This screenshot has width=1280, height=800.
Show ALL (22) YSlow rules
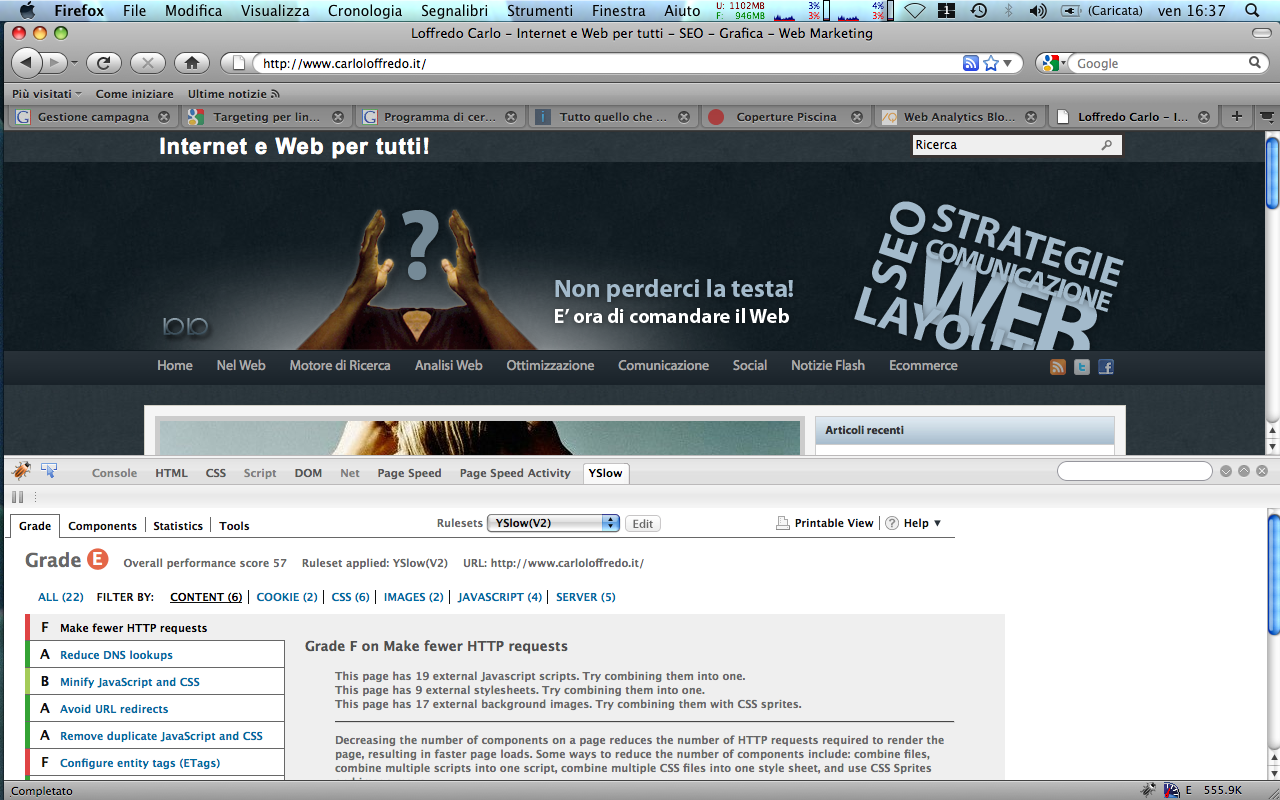tap(61, 597)
